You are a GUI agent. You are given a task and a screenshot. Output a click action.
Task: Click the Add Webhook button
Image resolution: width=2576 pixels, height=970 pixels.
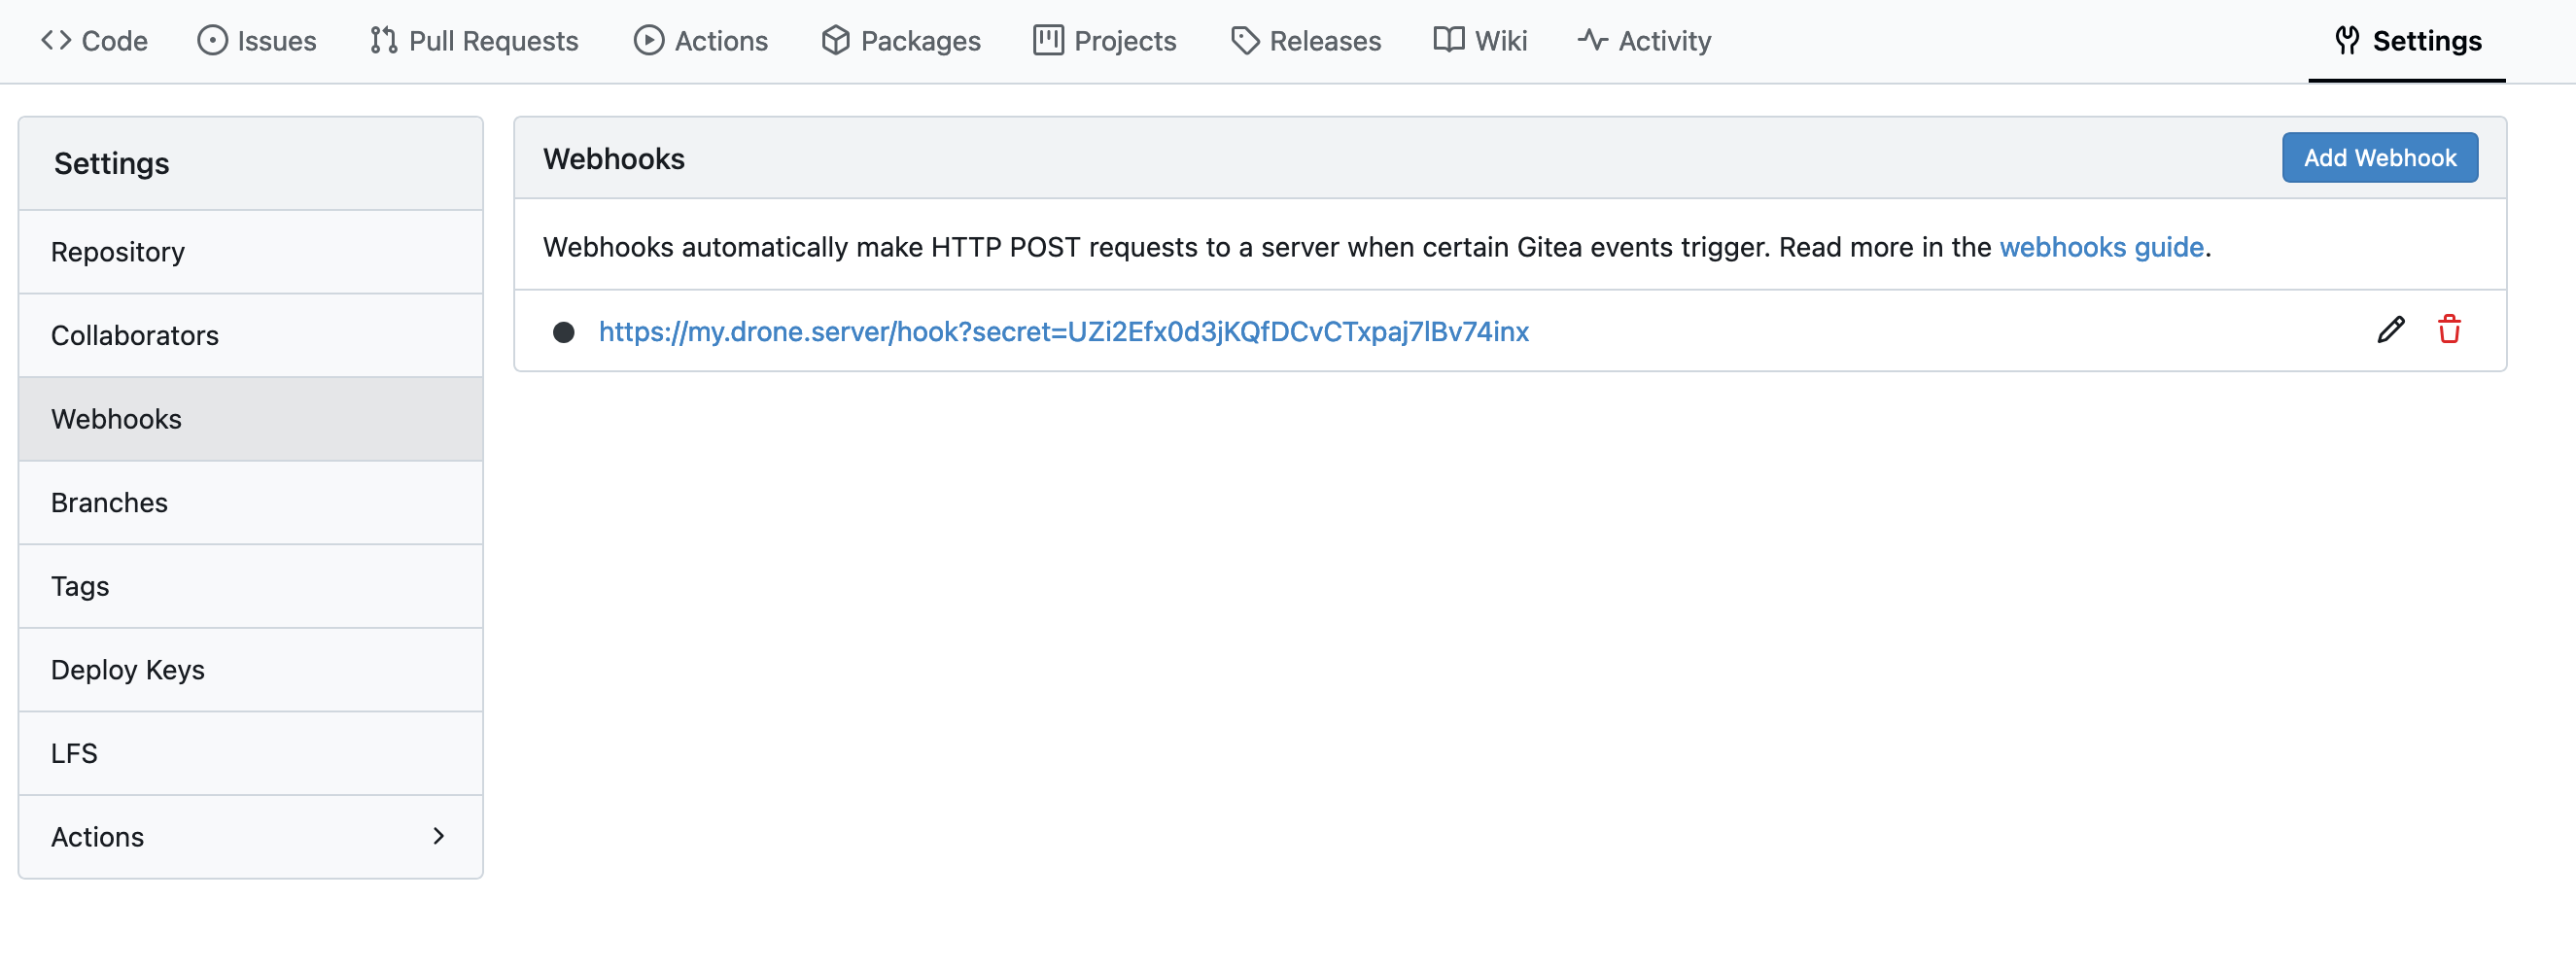point(2379,158)
